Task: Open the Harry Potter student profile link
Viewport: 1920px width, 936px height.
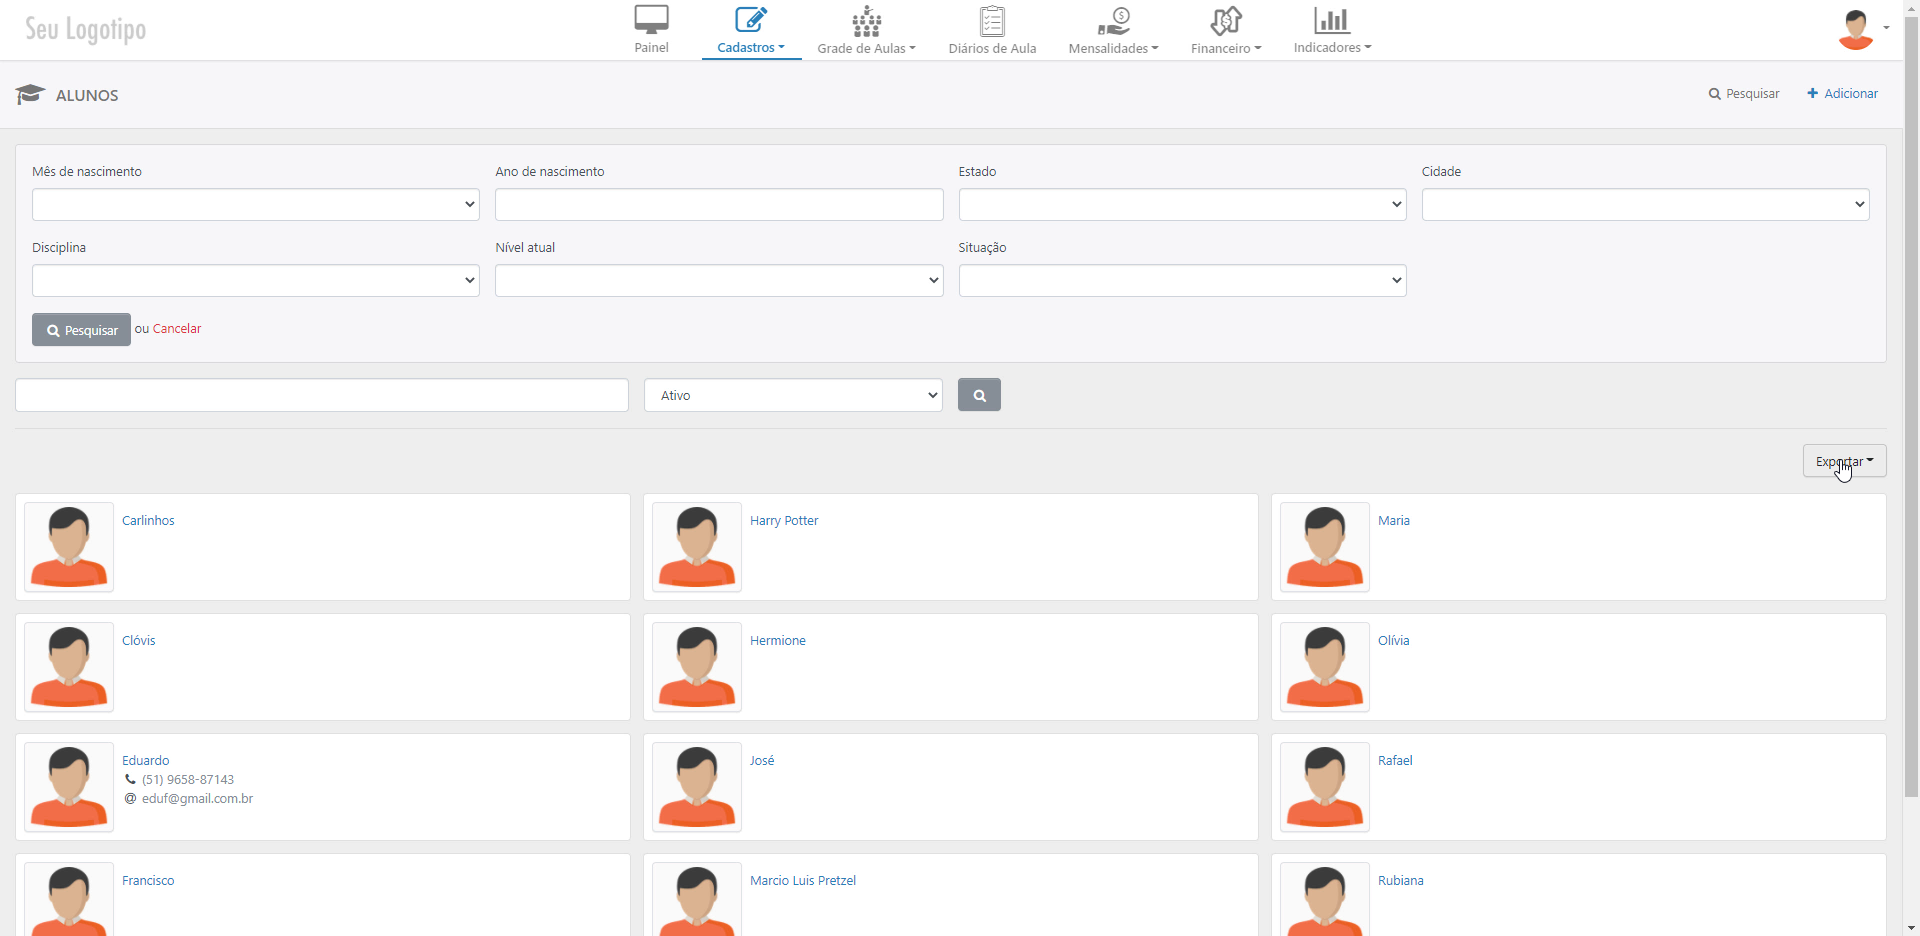Action: pos(784,521)
